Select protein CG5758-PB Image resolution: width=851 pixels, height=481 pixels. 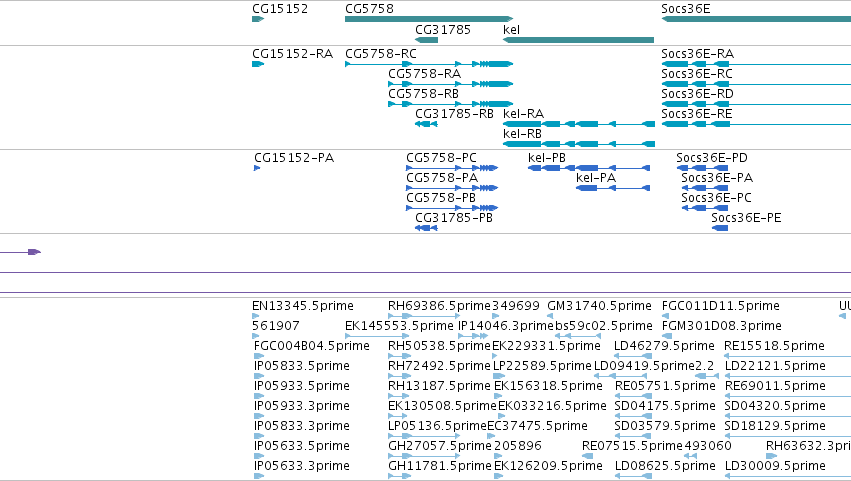[x=441, y=198]
